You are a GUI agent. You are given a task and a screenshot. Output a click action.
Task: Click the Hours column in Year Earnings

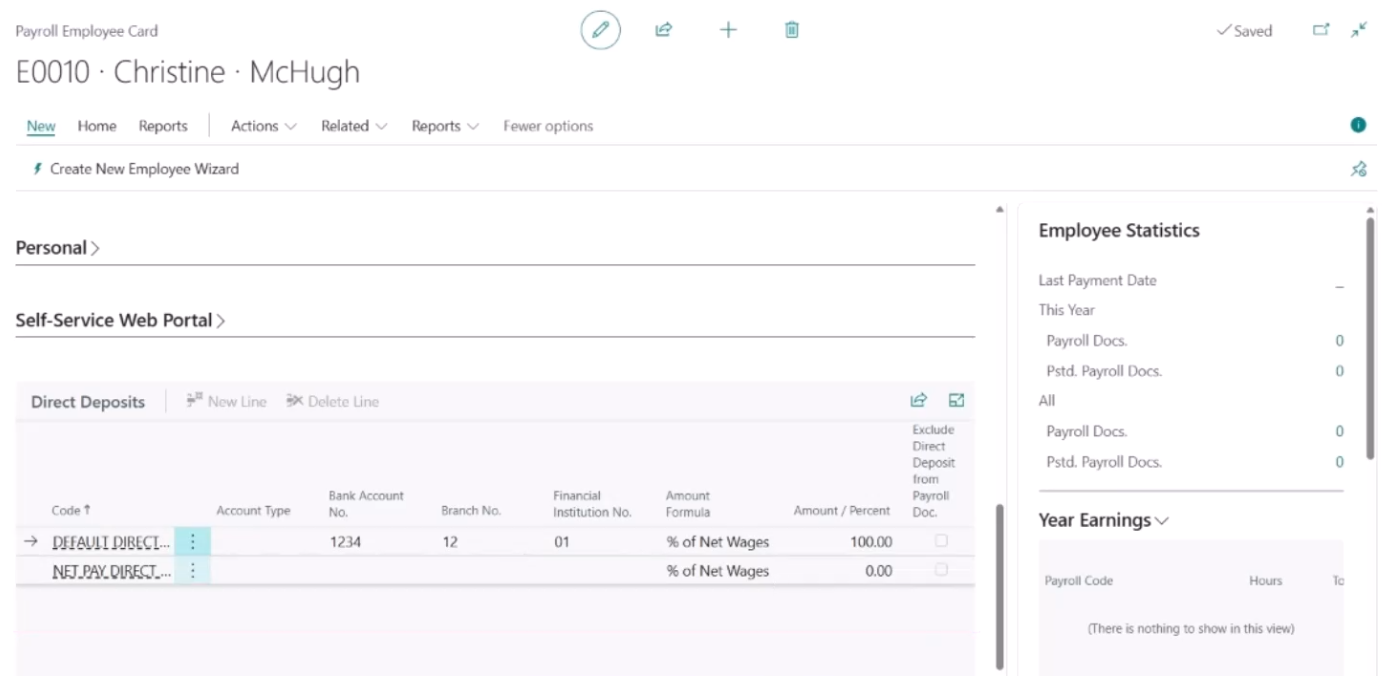point(1265,580)
